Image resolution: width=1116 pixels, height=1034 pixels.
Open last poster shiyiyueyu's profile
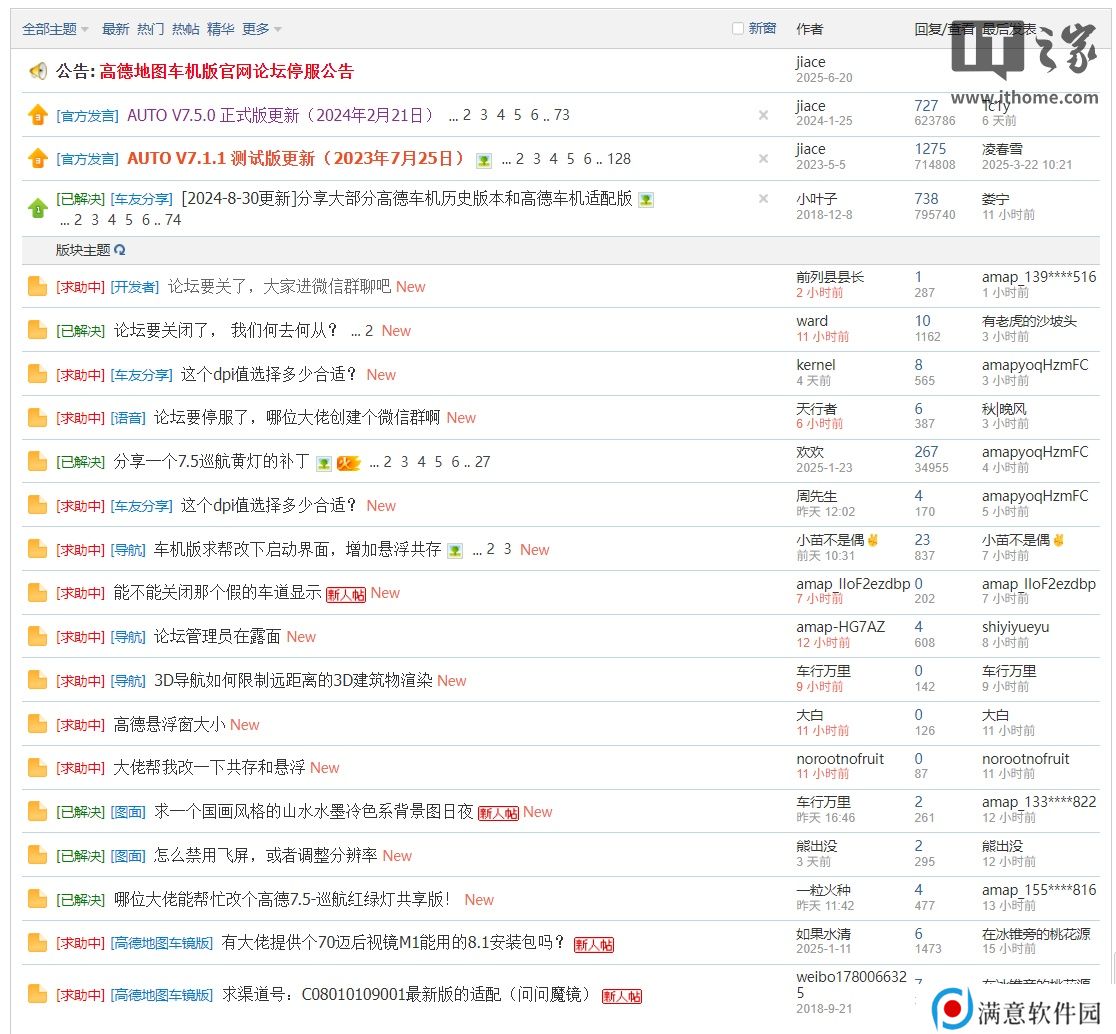[1015, 627]
